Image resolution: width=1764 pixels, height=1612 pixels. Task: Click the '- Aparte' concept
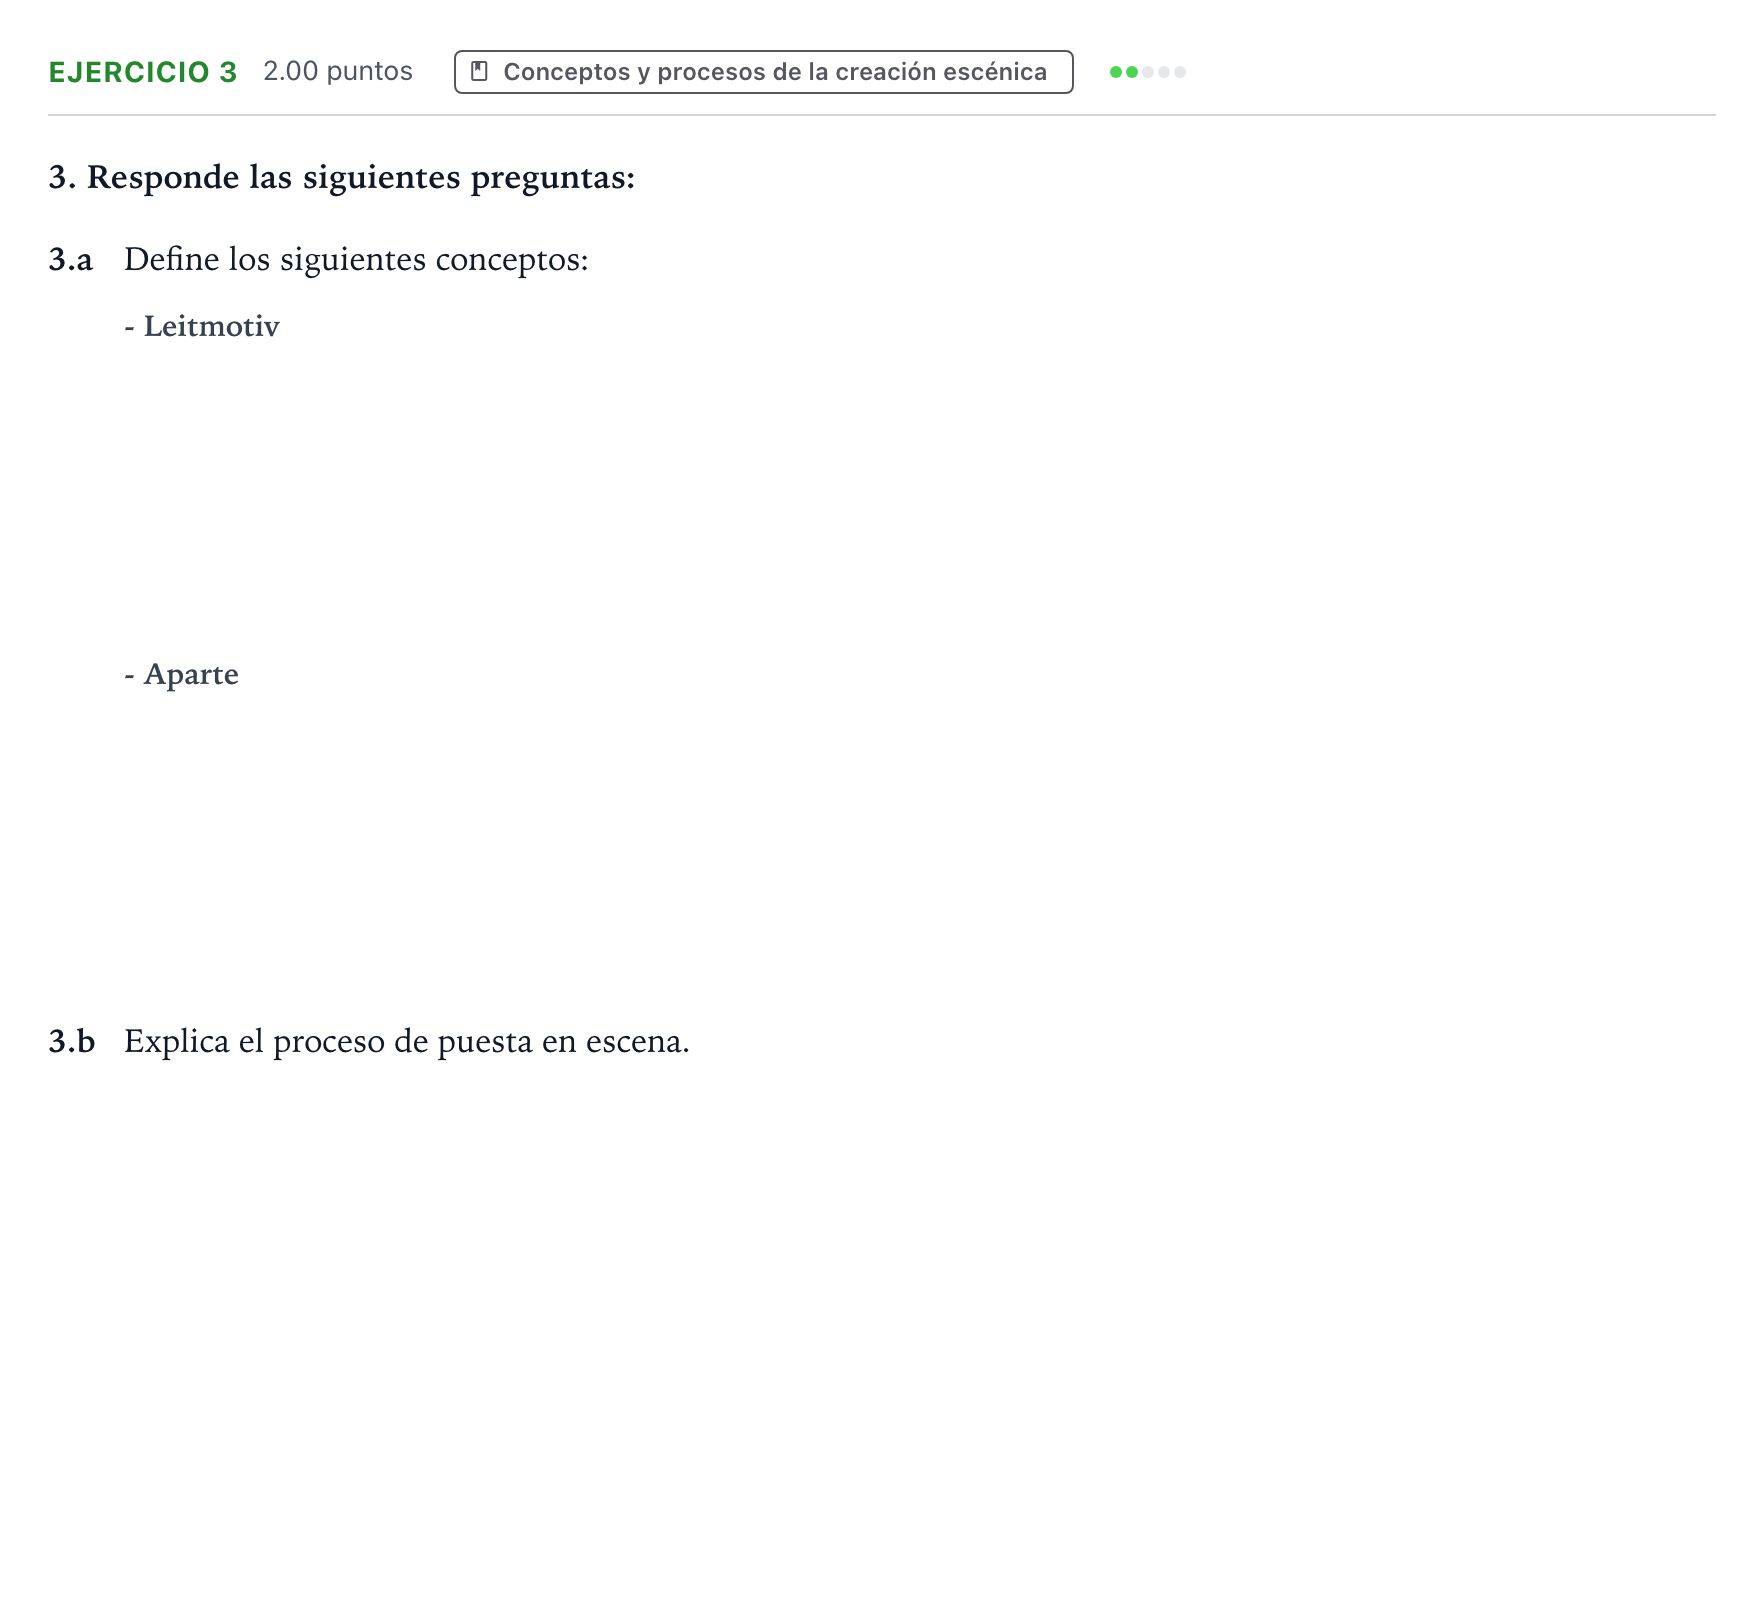[181, 675]
